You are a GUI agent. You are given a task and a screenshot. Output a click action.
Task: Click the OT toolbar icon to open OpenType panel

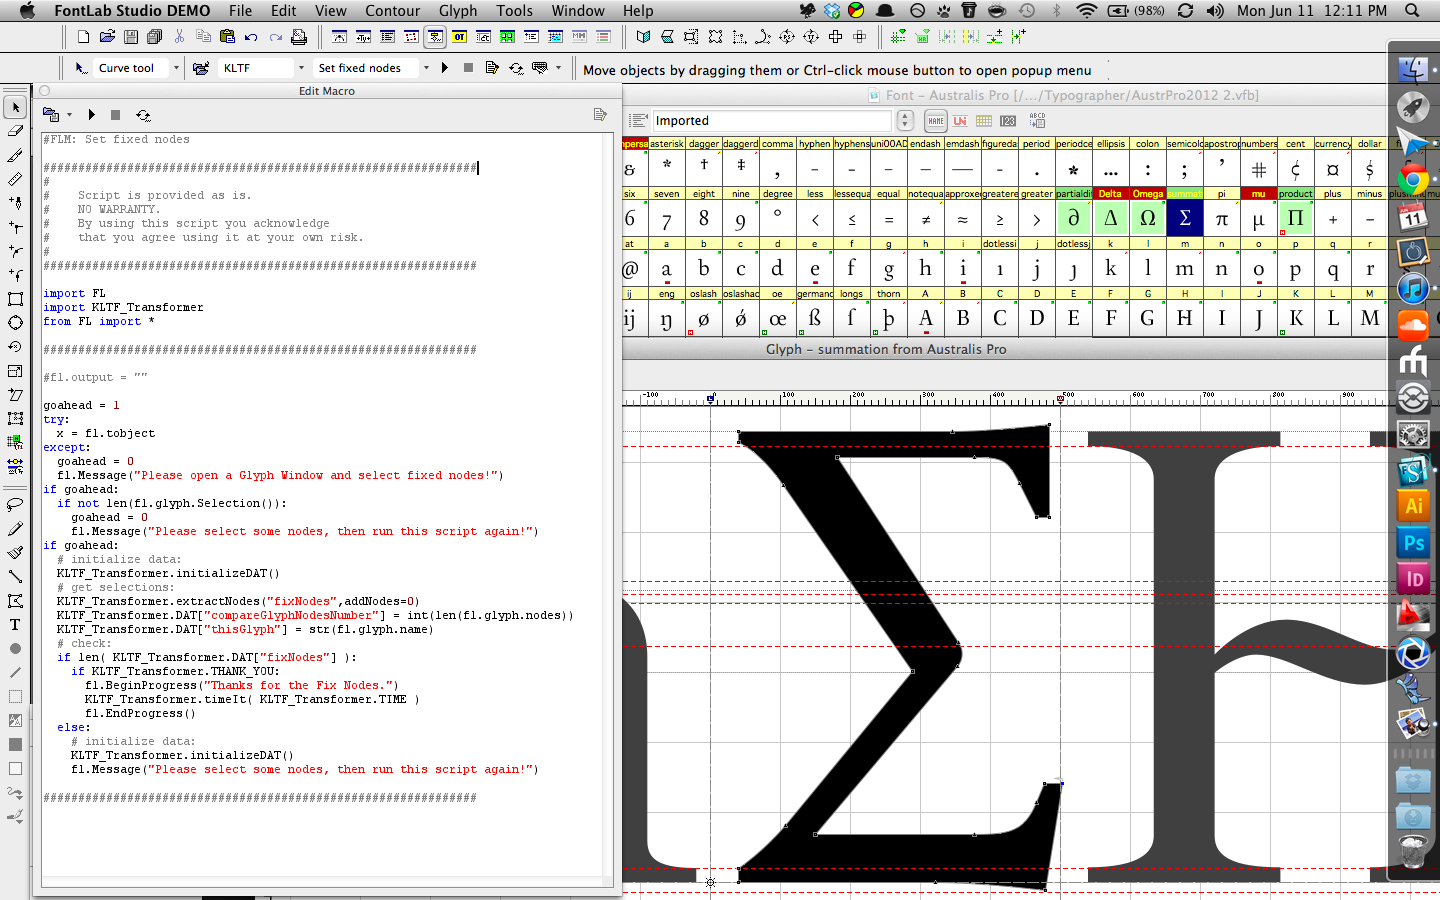point(460,37)
